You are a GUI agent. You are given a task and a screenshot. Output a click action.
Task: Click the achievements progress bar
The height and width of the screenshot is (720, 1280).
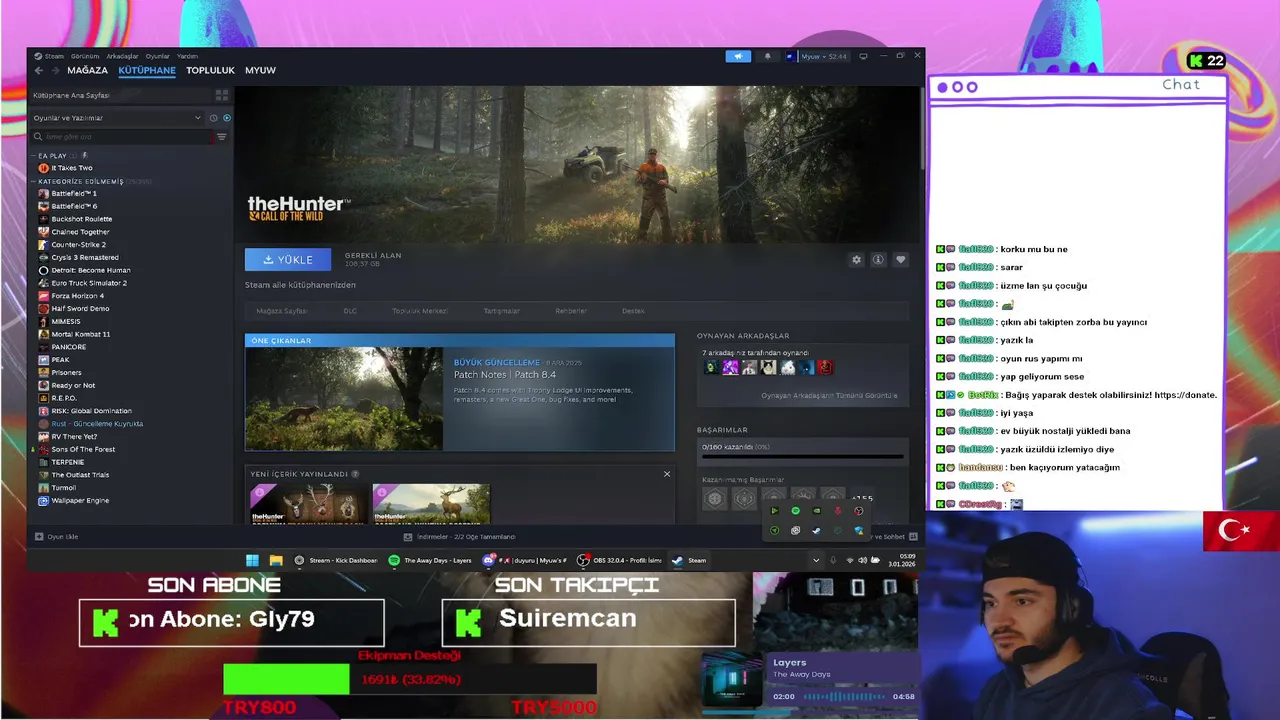click(x=803, y=456)
